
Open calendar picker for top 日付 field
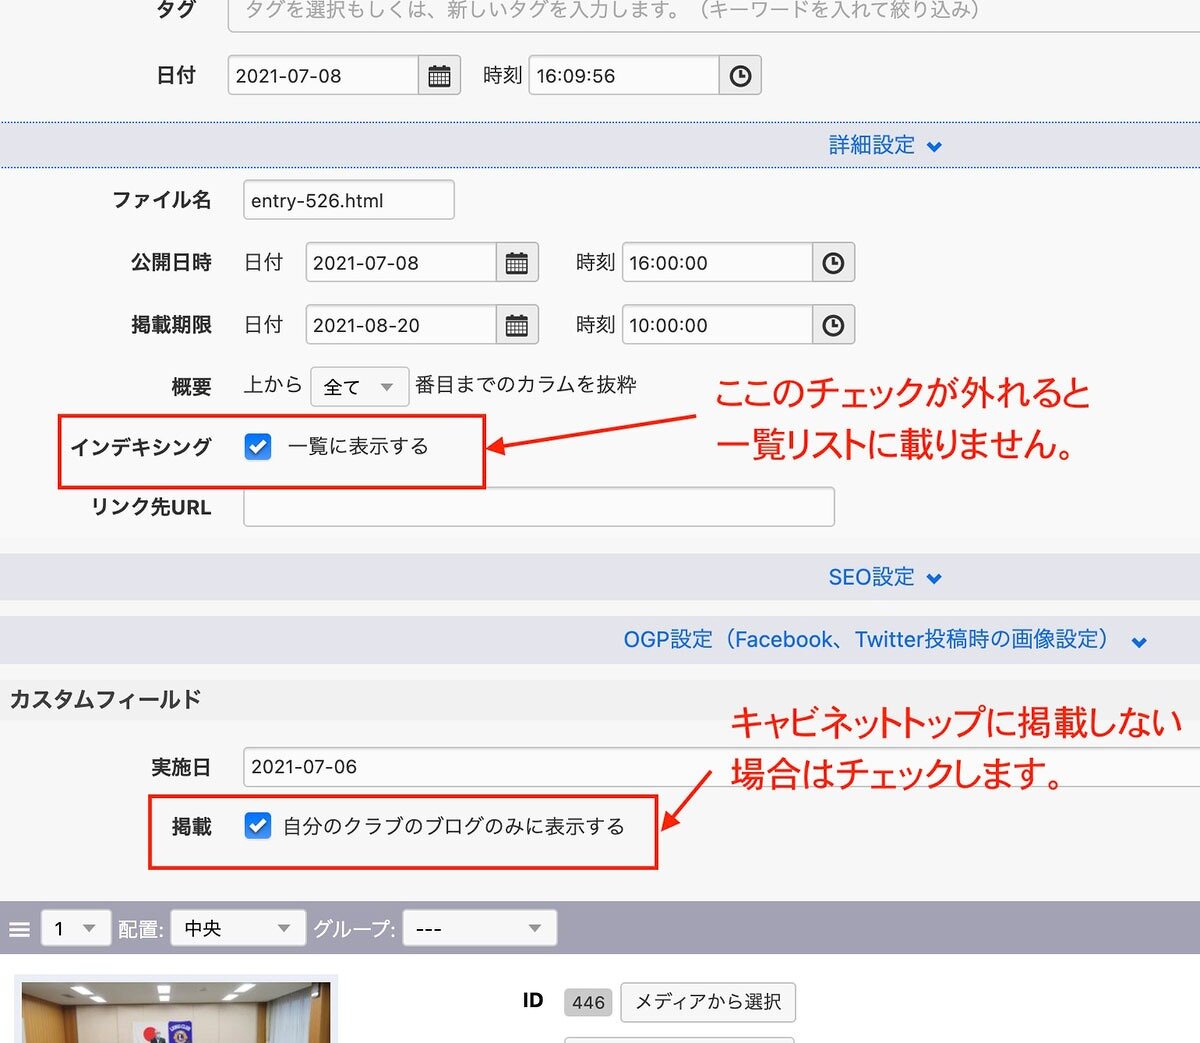pyautogui.click(x=439, y=76)
